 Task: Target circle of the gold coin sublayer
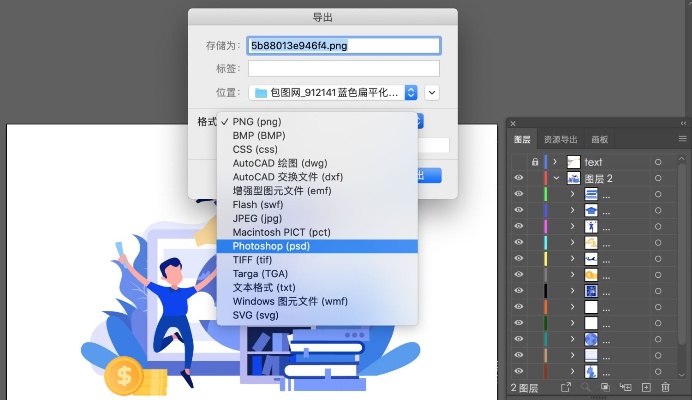point(658,275)
